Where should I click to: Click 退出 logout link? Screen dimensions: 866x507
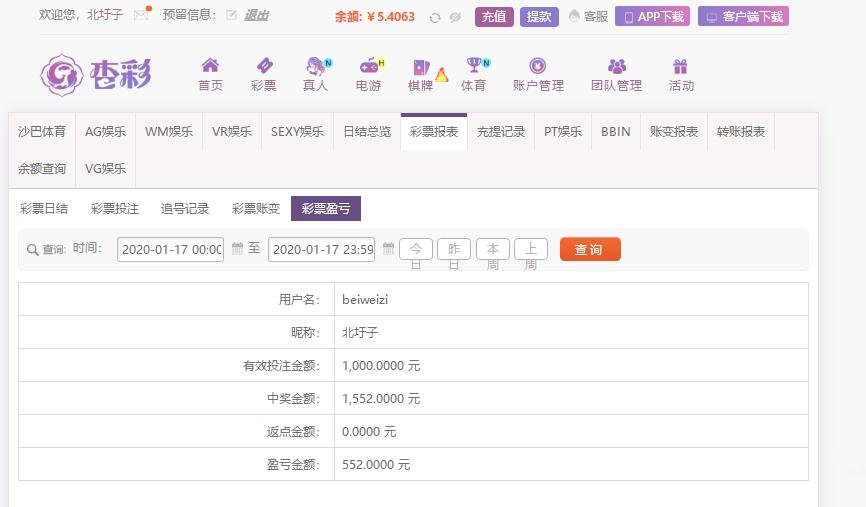[x=256, y=15]
